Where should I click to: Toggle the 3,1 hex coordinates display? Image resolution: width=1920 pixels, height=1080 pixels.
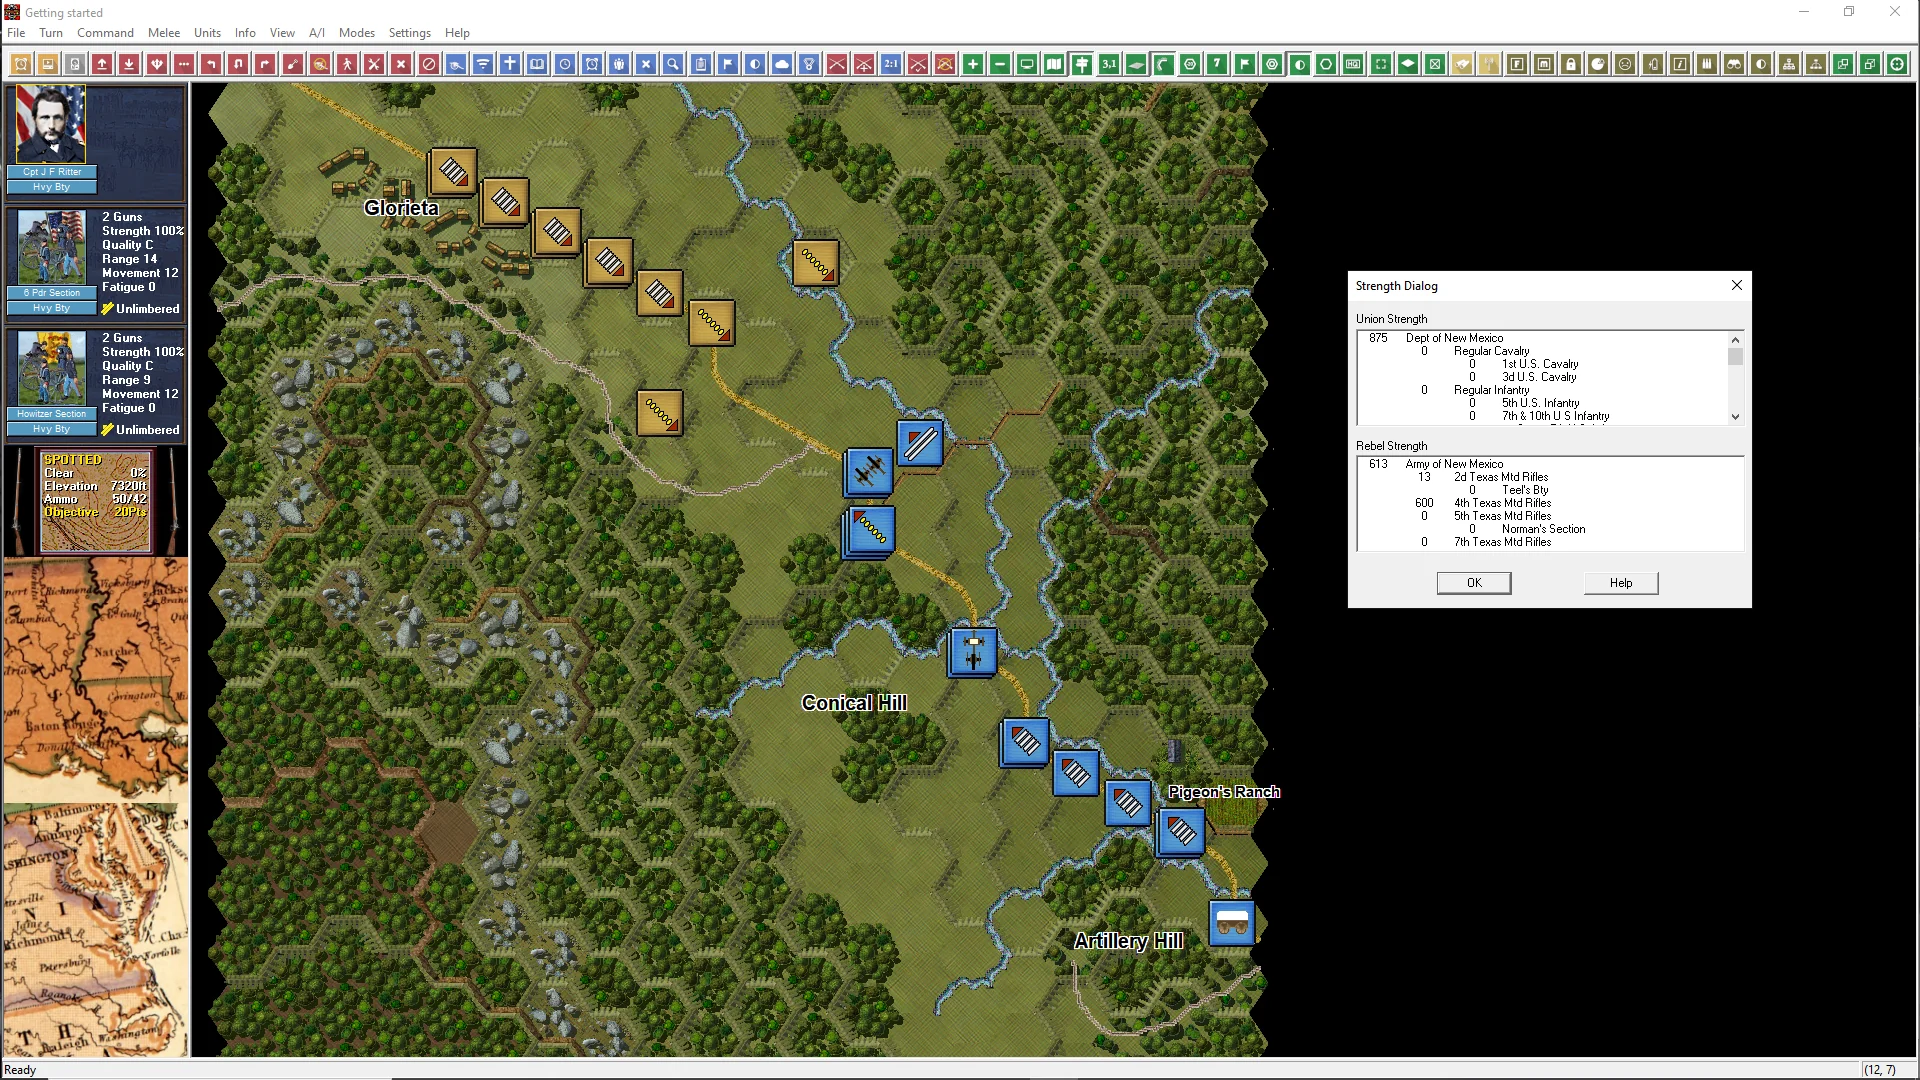[x=1108, y=64]
